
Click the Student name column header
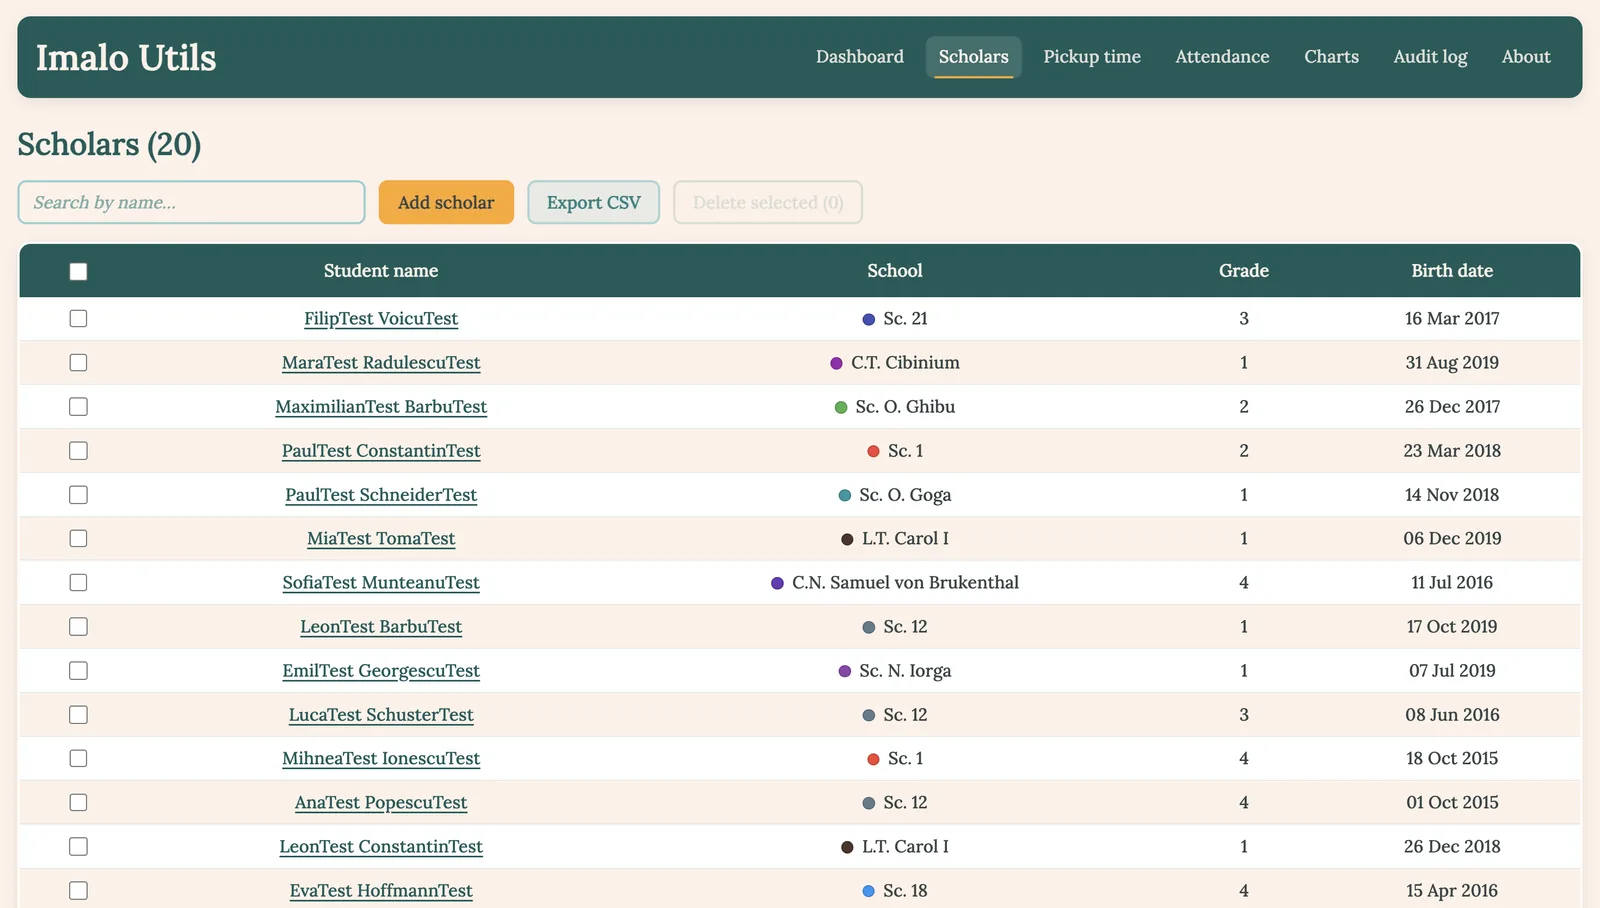(381, 271)
